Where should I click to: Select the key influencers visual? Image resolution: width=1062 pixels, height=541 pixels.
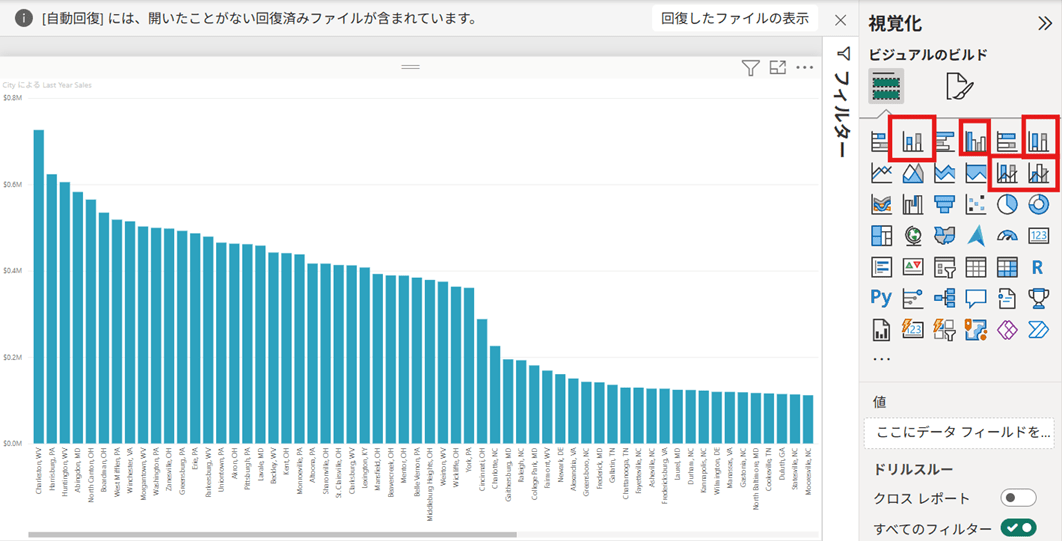(x=913, y=297)
